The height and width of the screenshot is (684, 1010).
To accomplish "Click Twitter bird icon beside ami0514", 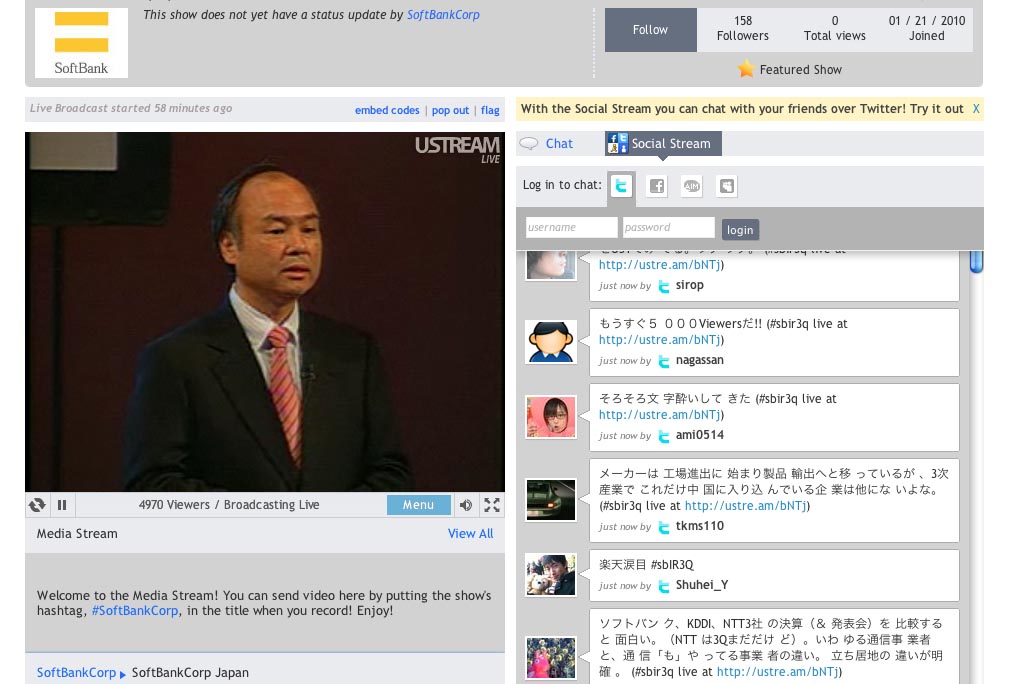I will (x=663, y=436).
